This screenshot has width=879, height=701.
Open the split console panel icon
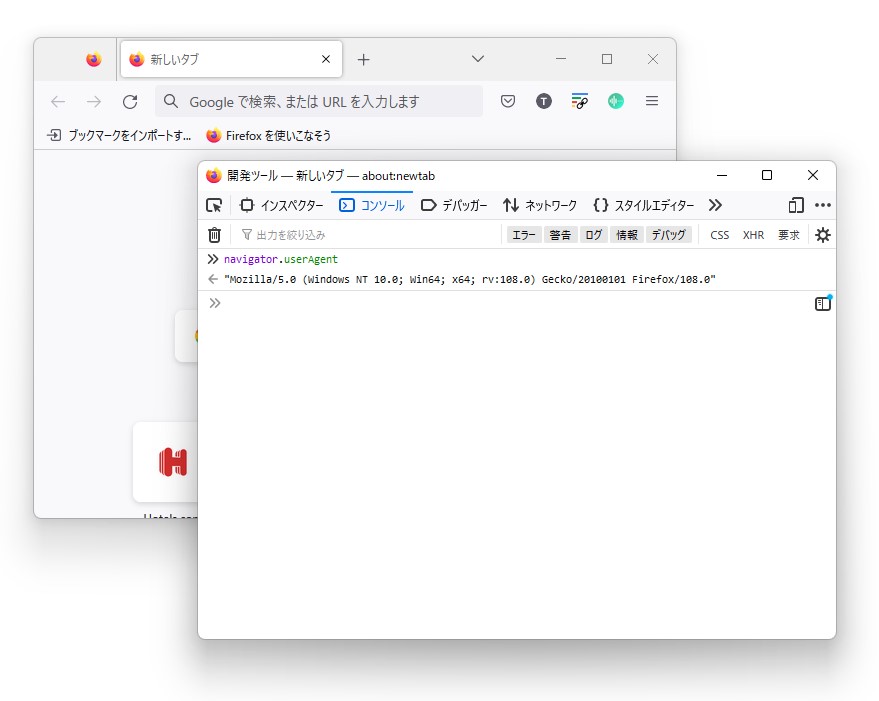tap(822, 303)
